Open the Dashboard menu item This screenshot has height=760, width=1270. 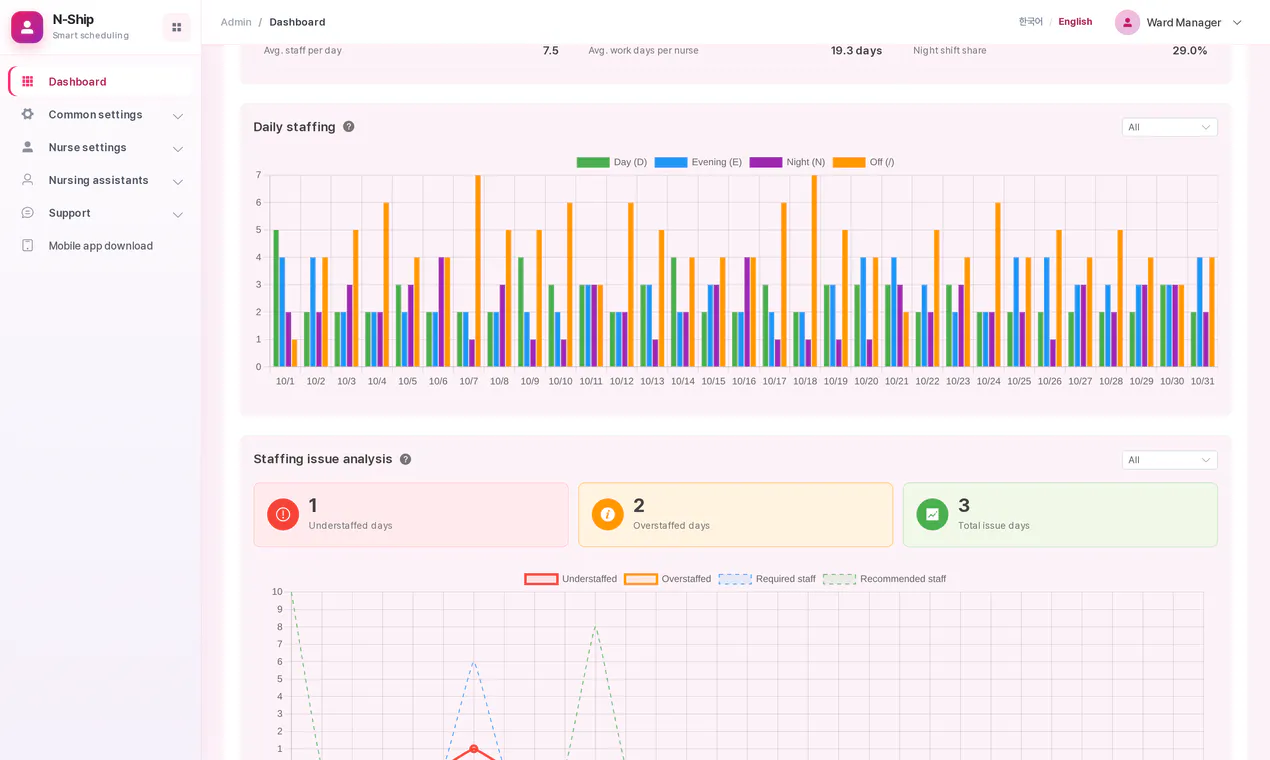100,82
